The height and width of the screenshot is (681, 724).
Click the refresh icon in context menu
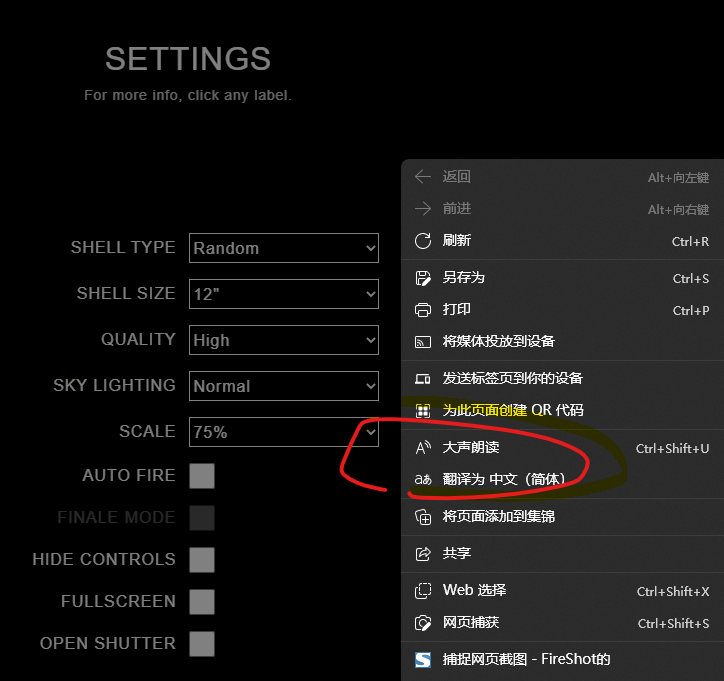coord(422,241)
